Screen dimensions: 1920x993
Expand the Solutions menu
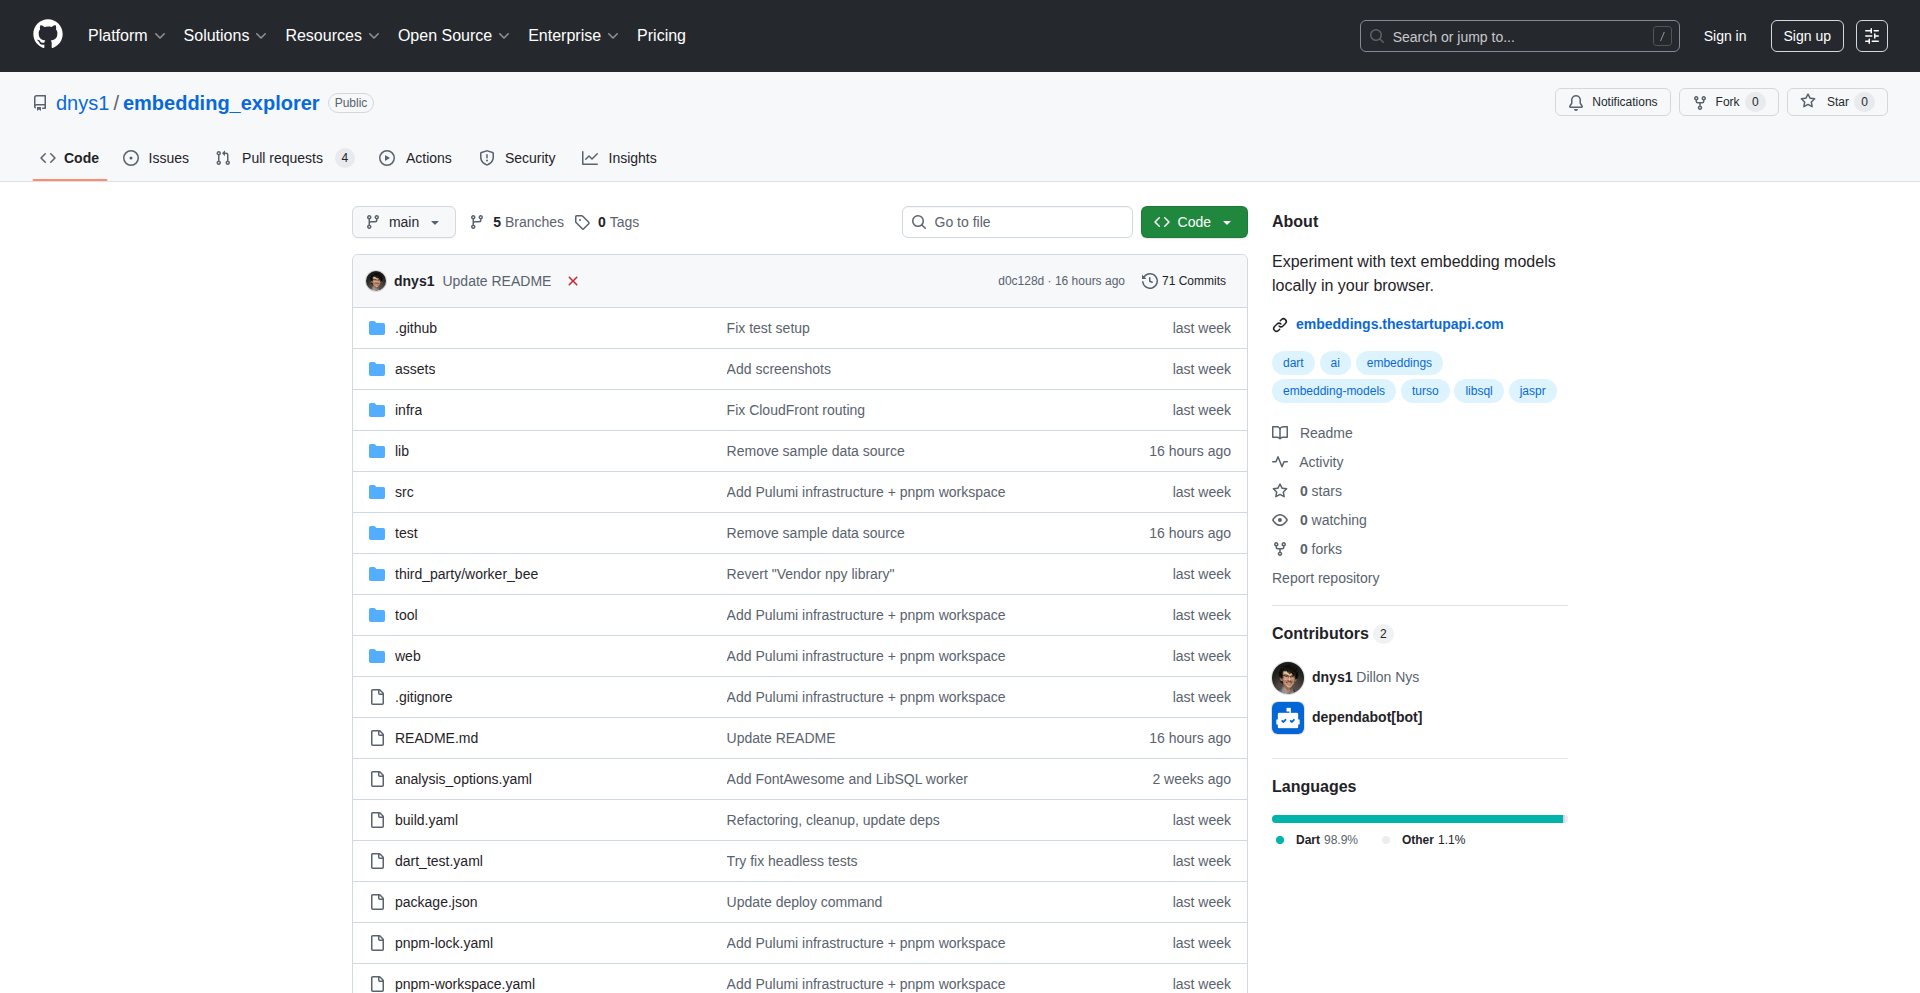pos(225,35)
